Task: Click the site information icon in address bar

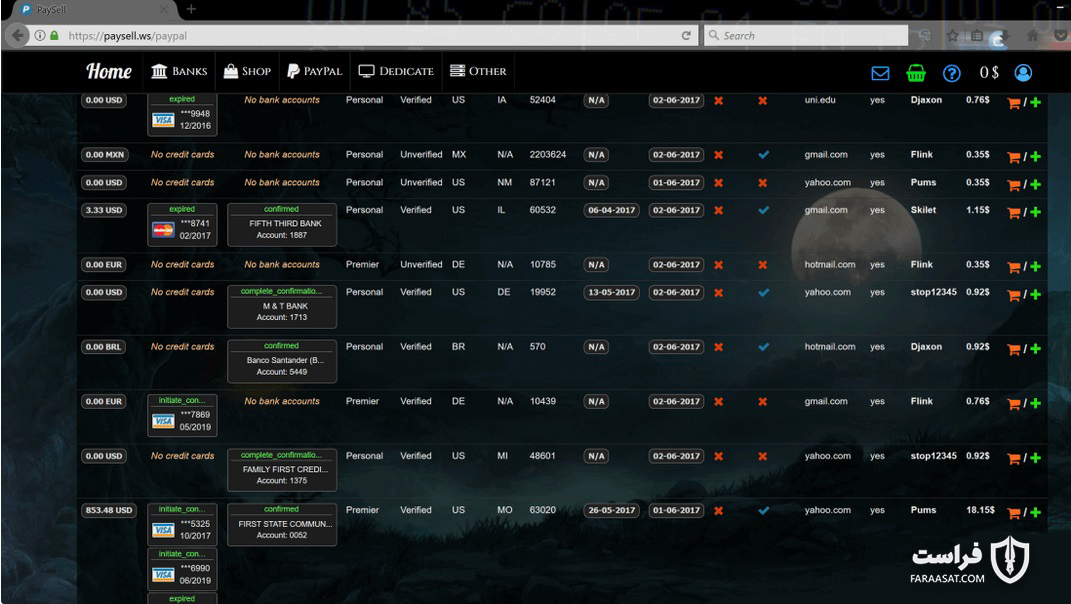Action: [40, 36]
